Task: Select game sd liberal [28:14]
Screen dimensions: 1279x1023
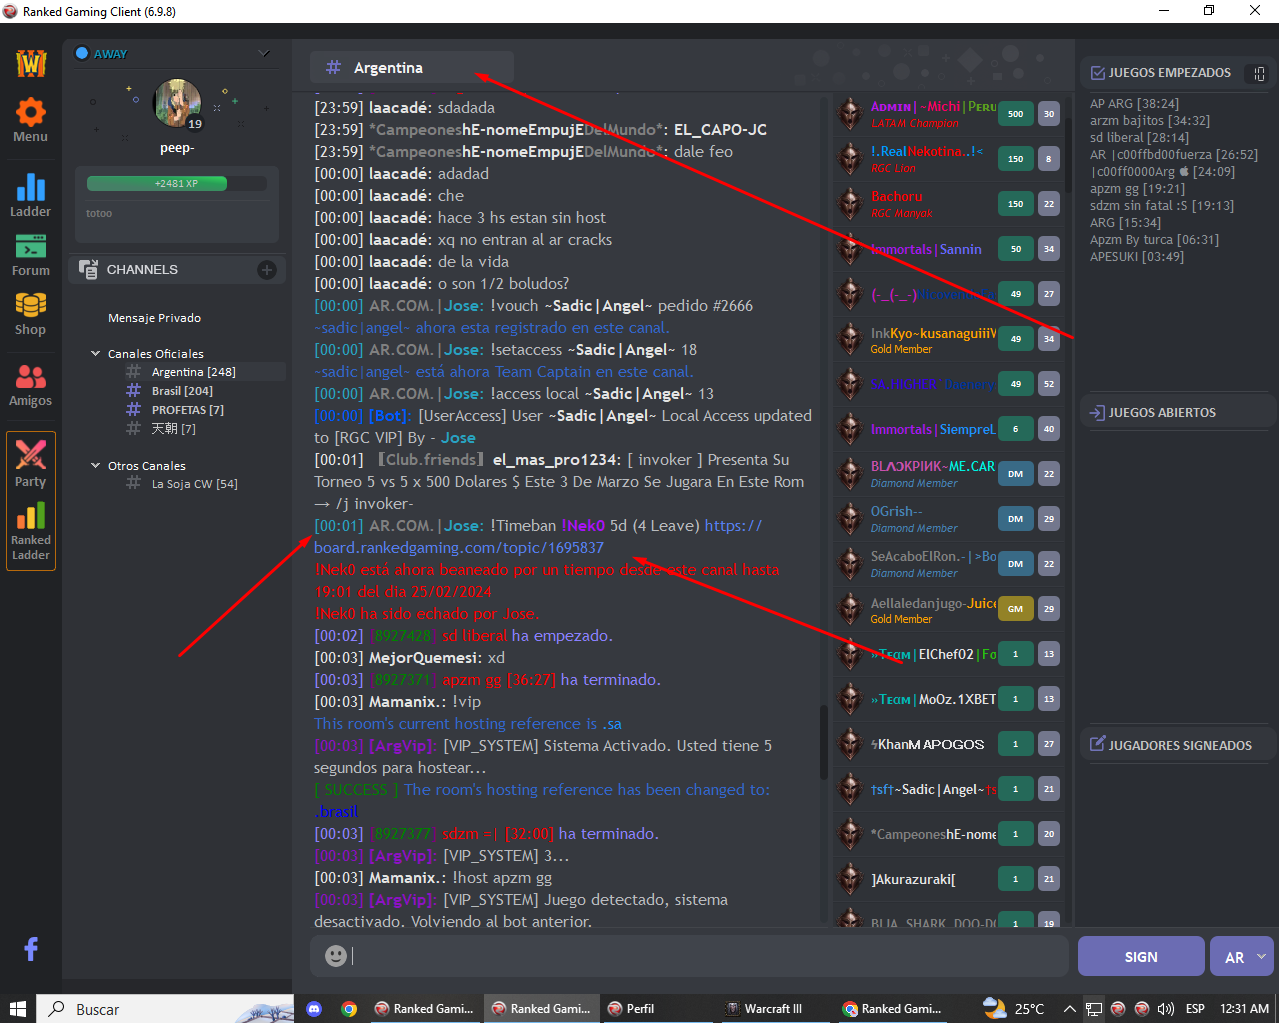Action: click(1139, 138)
